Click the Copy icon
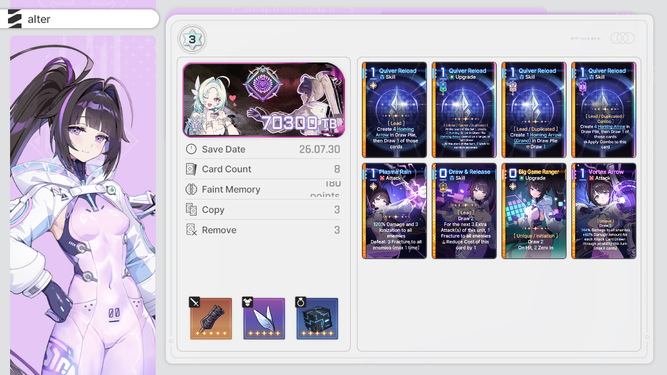This screenshot has width=667, height=375. click(191, 210)
